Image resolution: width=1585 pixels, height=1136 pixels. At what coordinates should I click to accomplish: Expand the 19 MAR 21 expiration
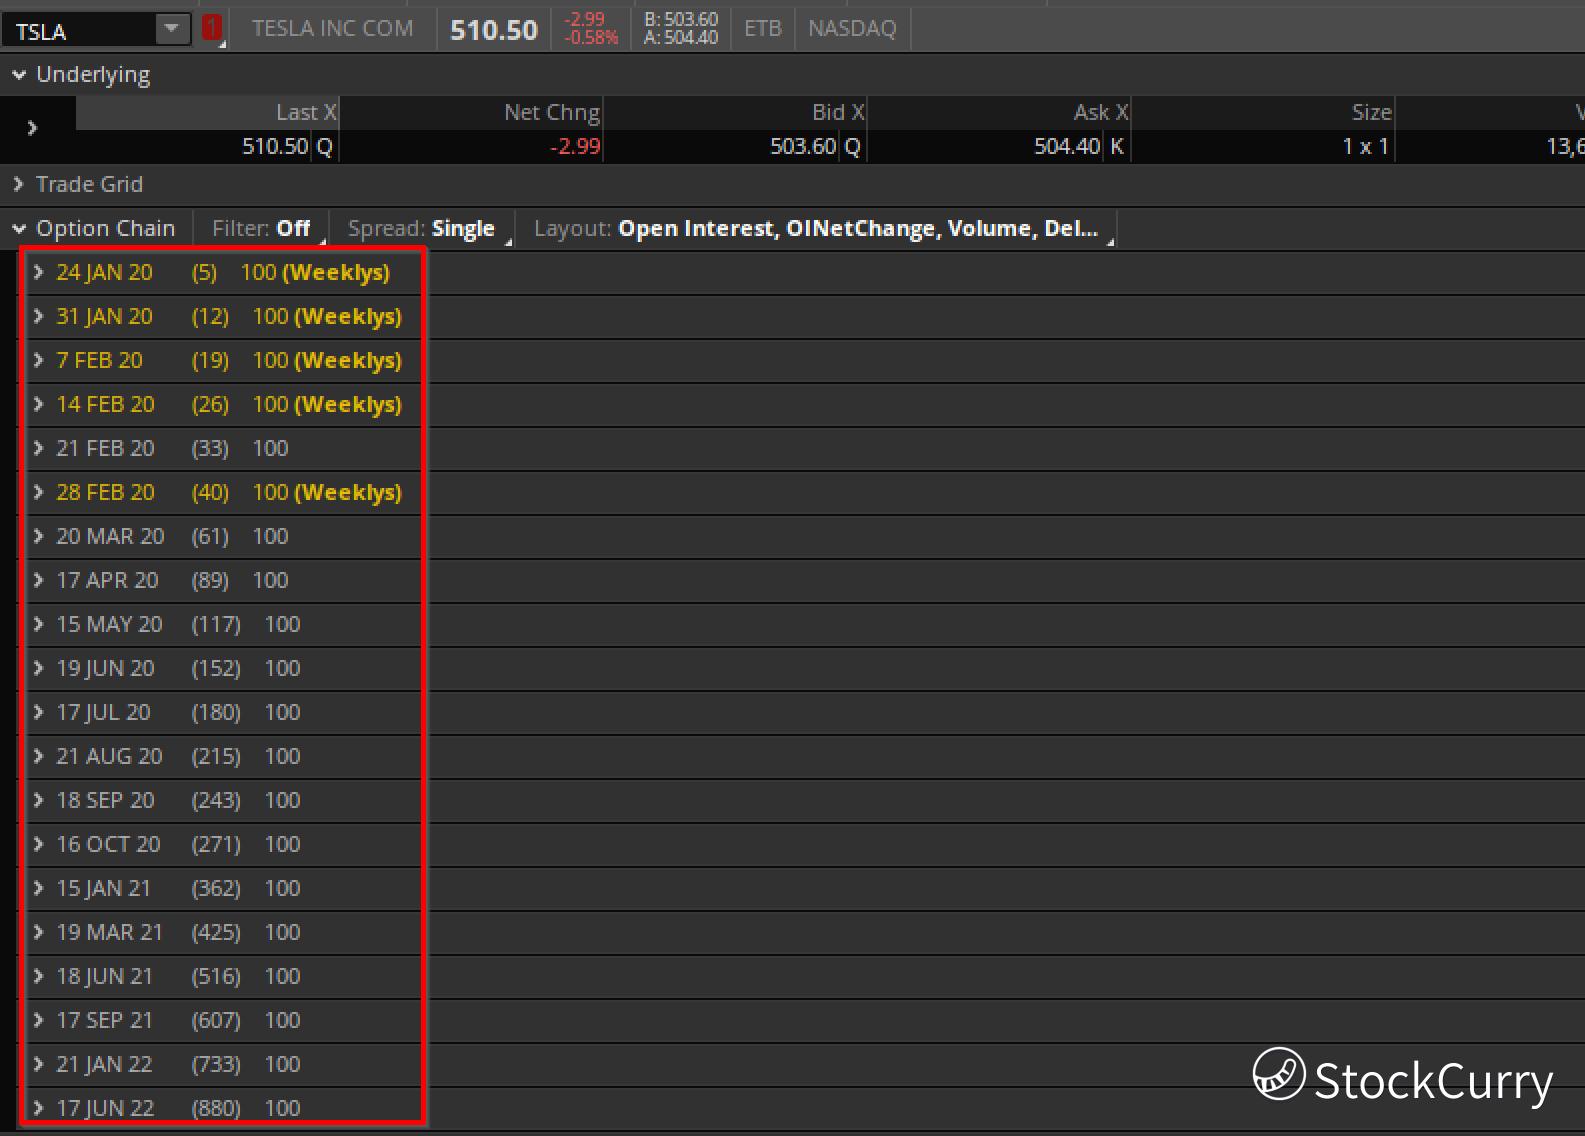(38, 932)
